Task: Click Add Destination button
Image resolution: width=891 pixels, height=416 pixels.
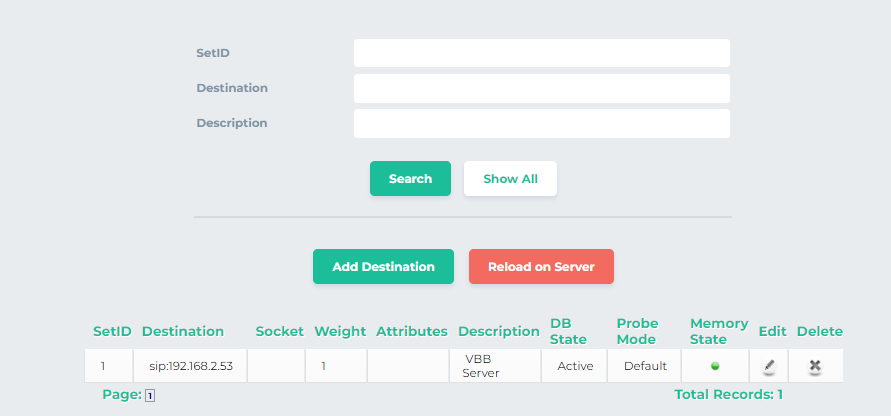Action: [x=383, y=267]
